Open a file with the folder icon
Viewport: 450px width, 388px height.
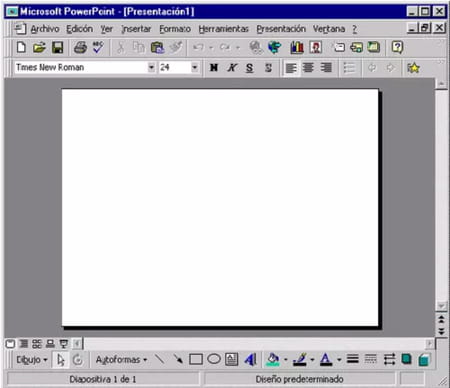tap(39, 47)
